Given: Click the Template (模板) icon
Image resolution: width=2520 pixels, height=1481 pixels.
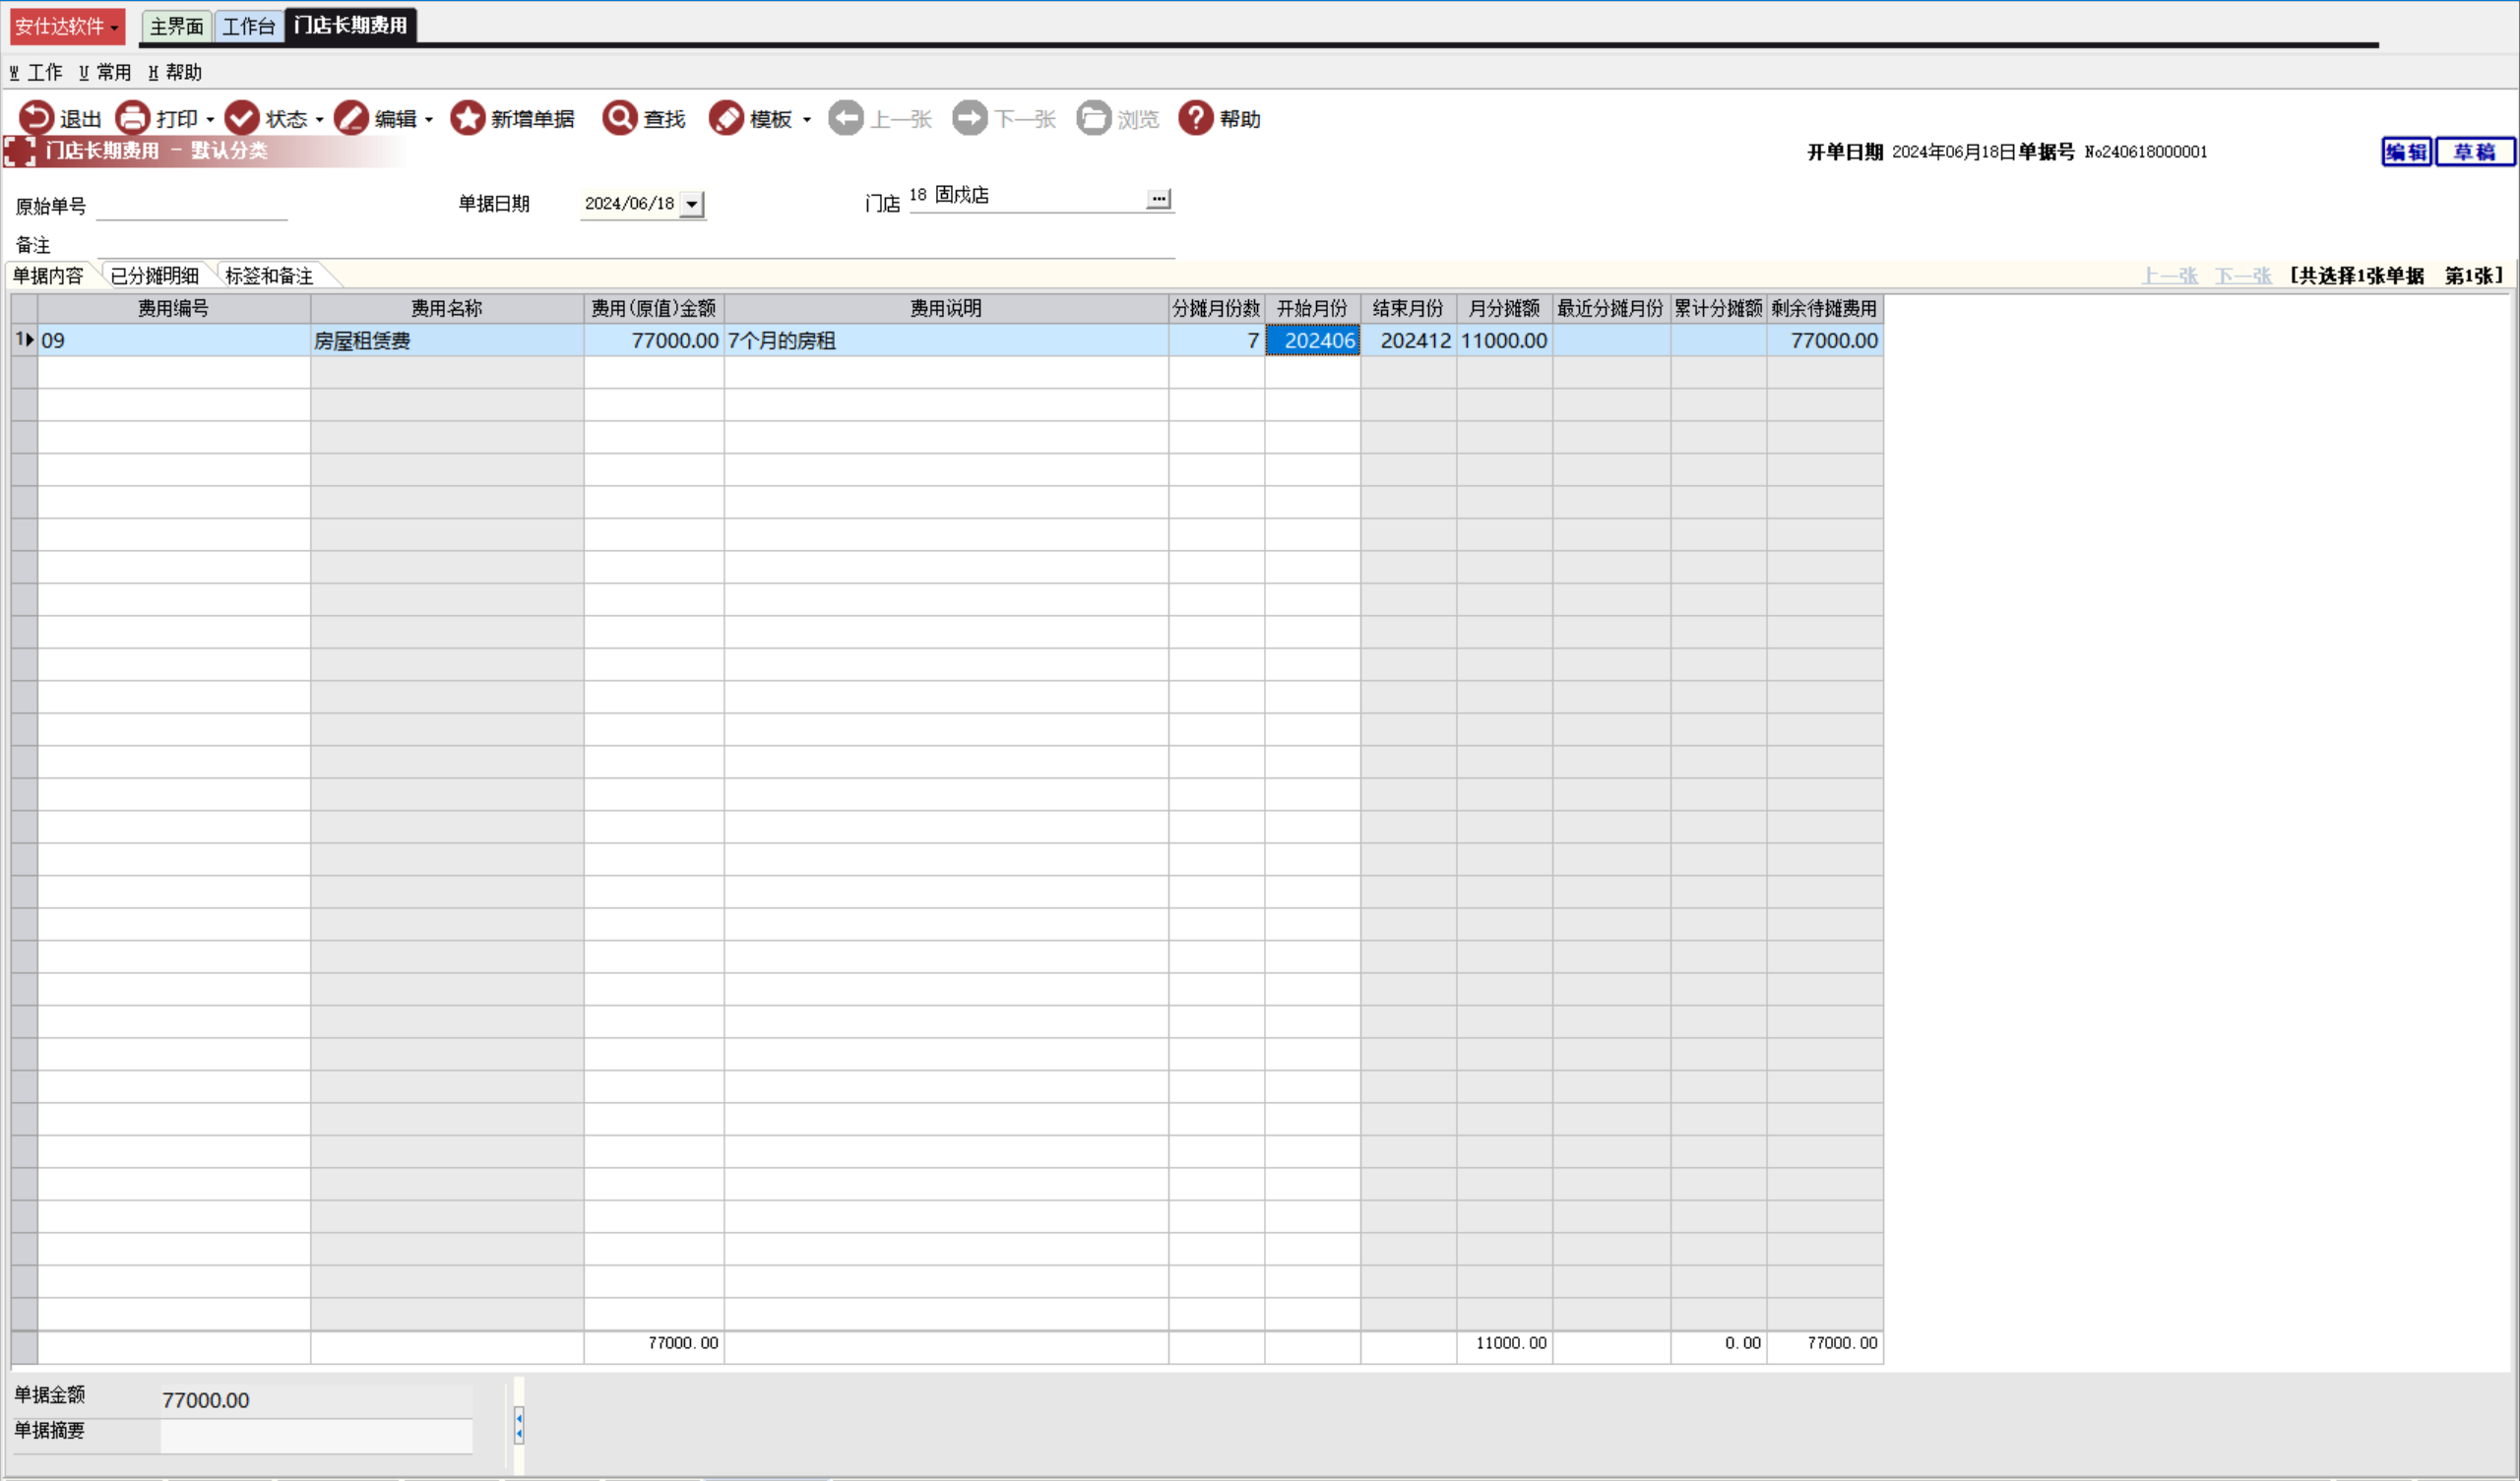Looking at the screenshot, I should click(726, 118).
